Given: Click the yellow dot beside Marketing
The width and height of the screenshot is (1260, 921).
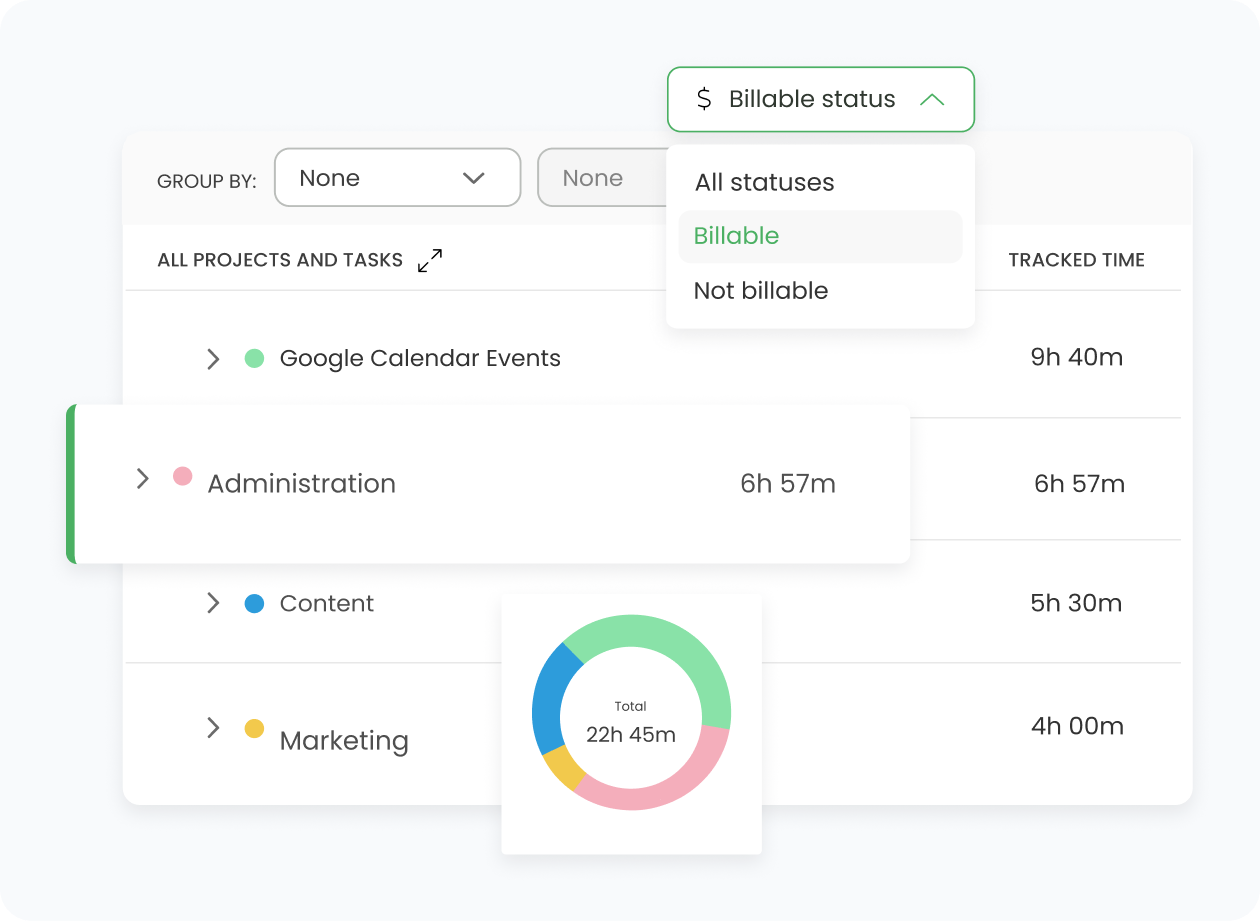Looking at the screenshot, I should (x=254, y=728).
